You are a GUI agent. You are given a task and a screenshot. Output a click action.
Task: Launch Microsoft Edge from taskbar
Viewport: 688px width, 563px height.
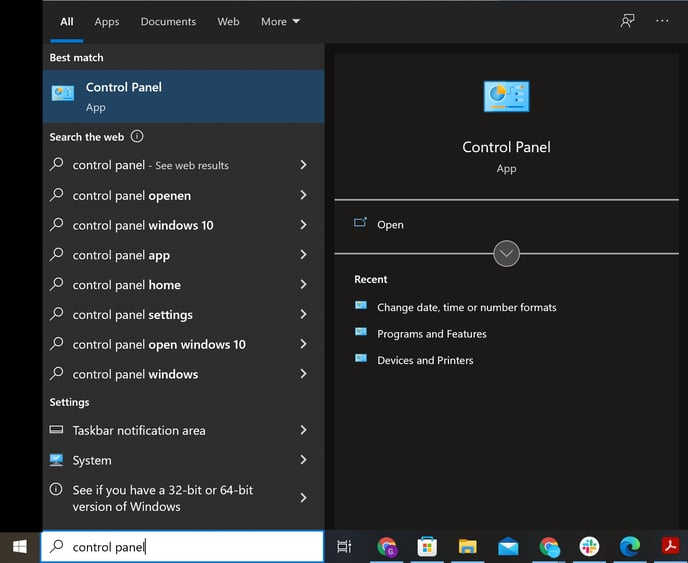point(629,546)
